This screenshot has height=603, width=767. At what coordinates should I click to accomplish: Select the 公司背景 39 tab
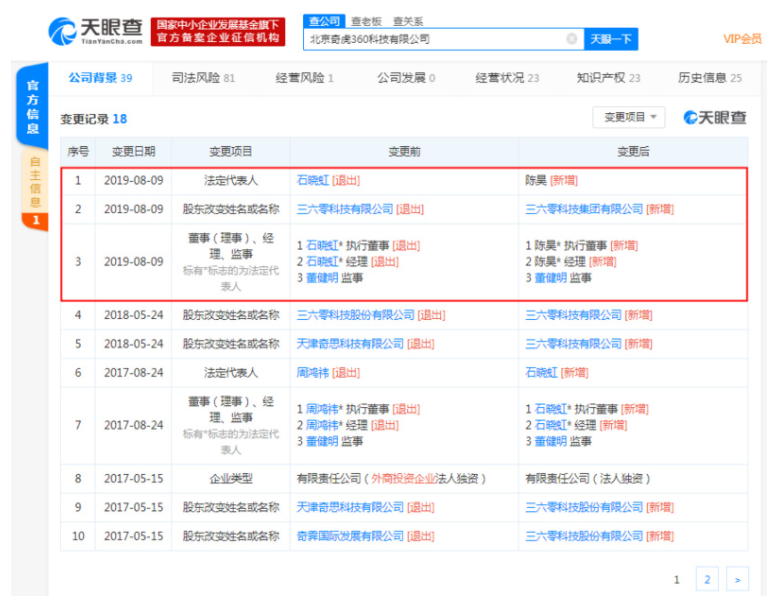click(100, 78)
